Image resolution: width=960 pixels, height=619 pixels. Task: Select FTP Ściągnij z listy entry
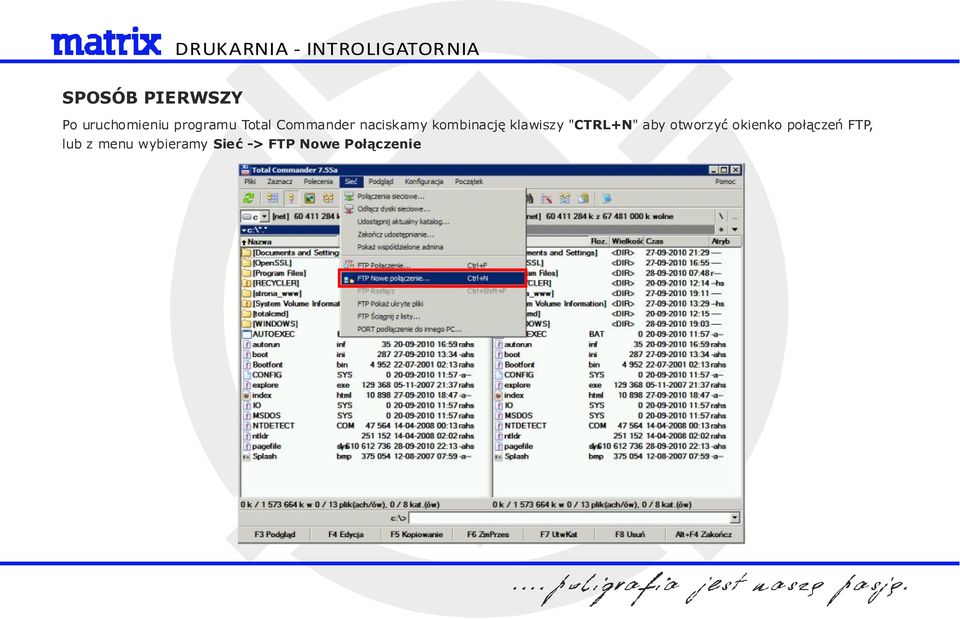coord(432,317)
